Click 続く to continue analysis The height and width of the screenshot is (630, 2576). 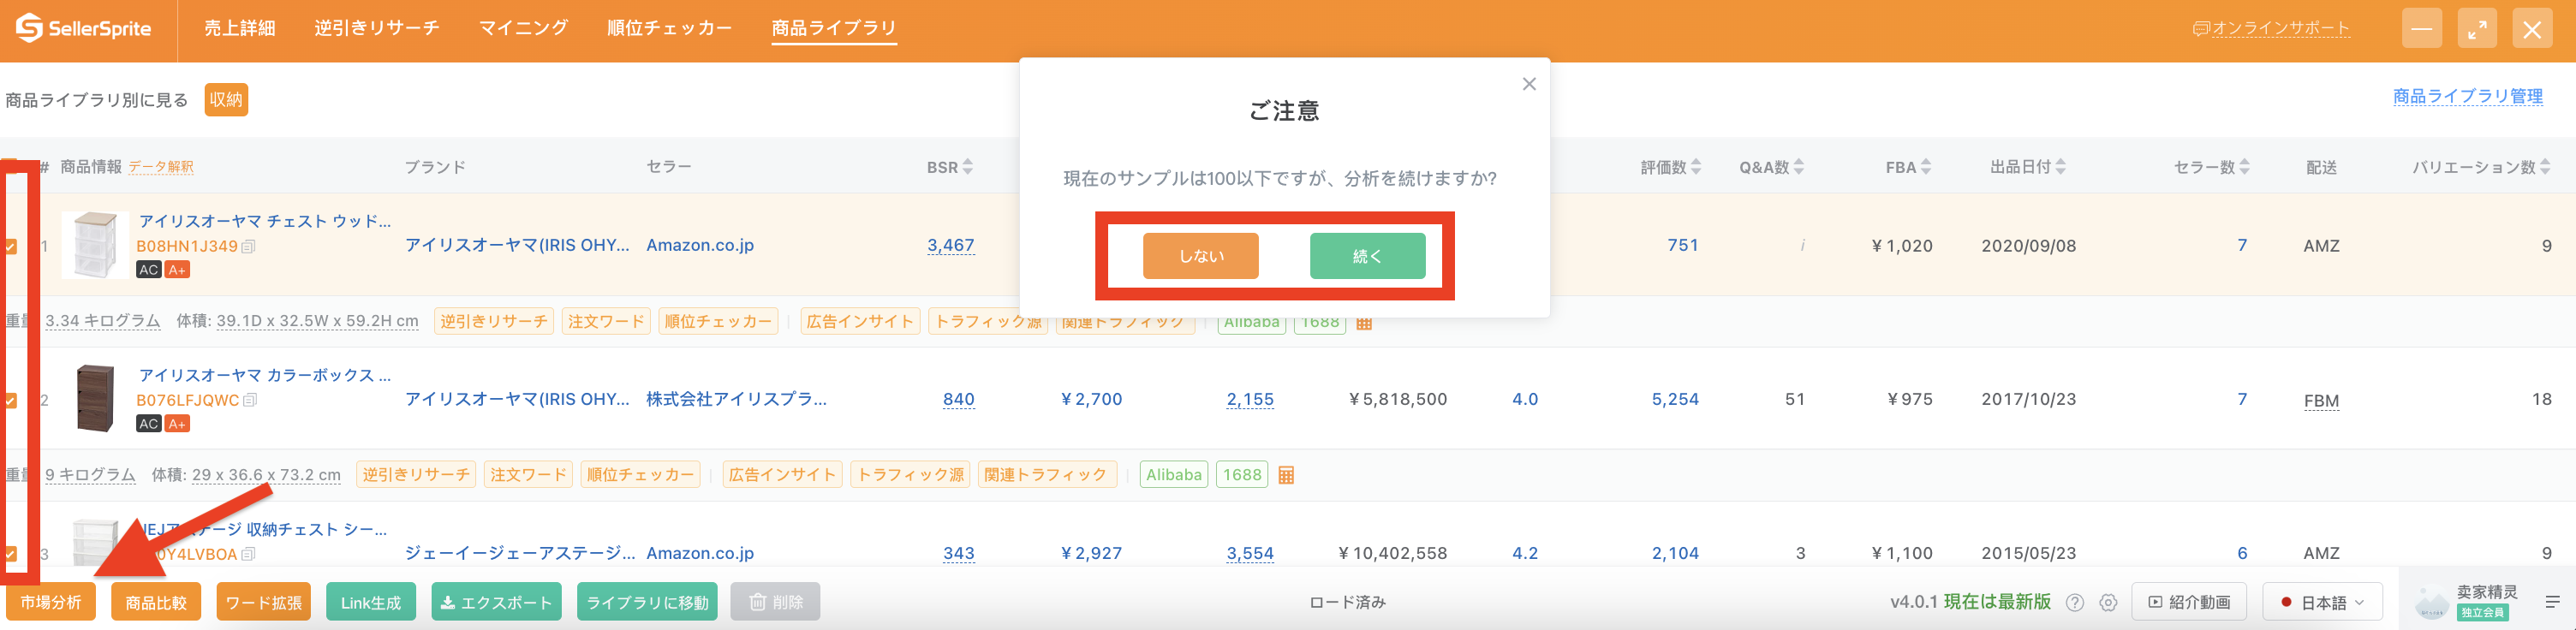click(1367, 256)
